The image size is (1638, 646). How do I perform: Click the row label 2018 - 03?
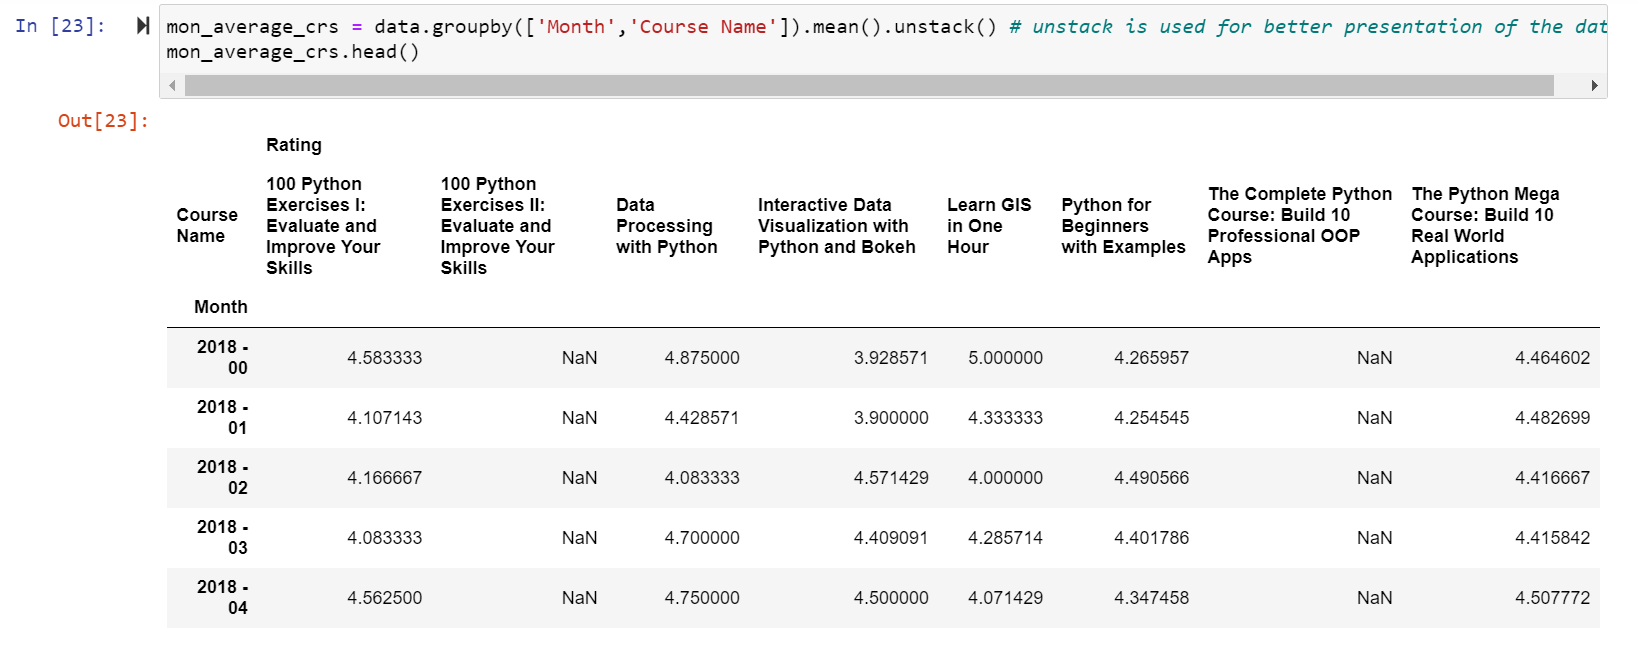pos(222,537)
